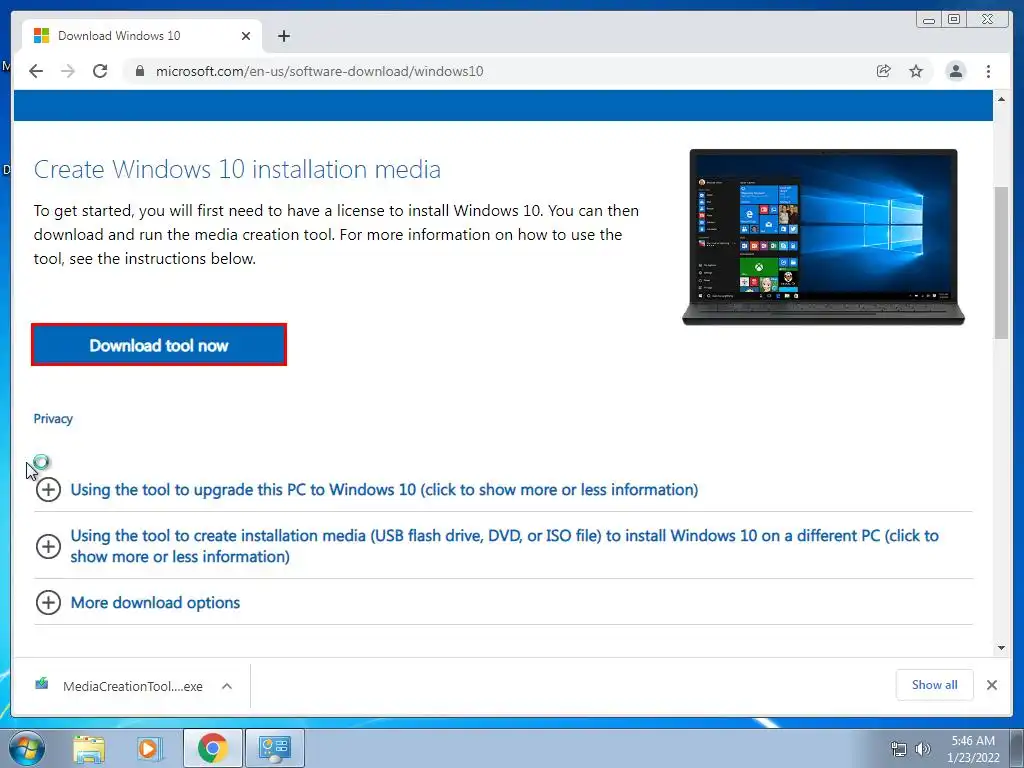The width and height of the screenshot is (1024, 768).
Task: Open the volume speaker tray icon
Action: [x=923, y=750]
